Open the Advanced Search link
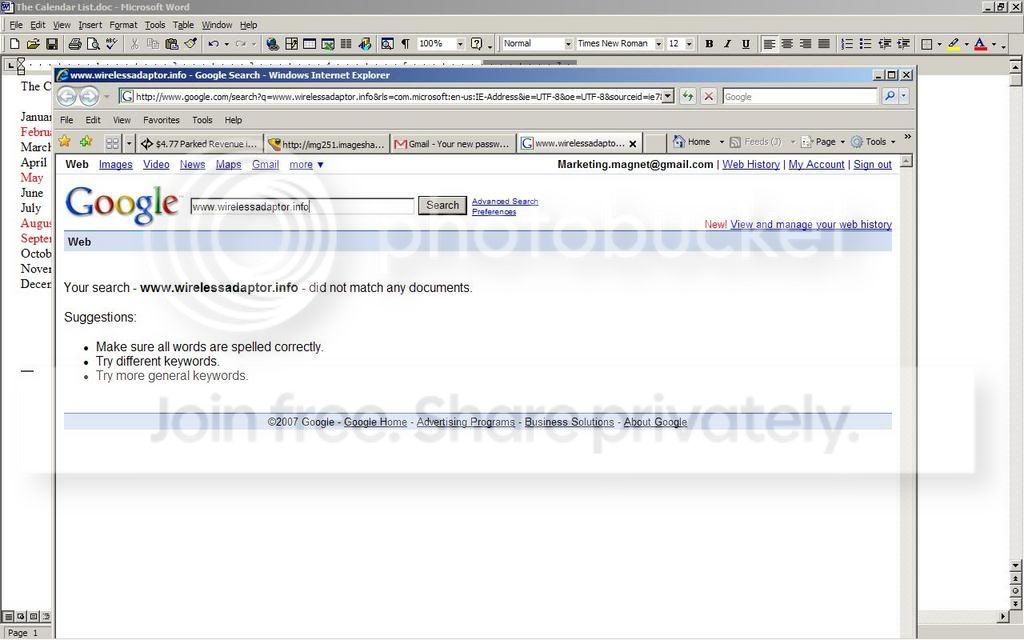Viewport: 1024px width, 640px height. click(505, 201)
